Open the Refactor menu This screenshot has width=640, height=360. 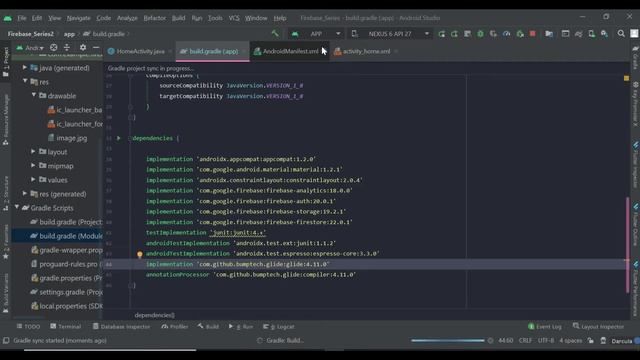(x=155, y=18)
